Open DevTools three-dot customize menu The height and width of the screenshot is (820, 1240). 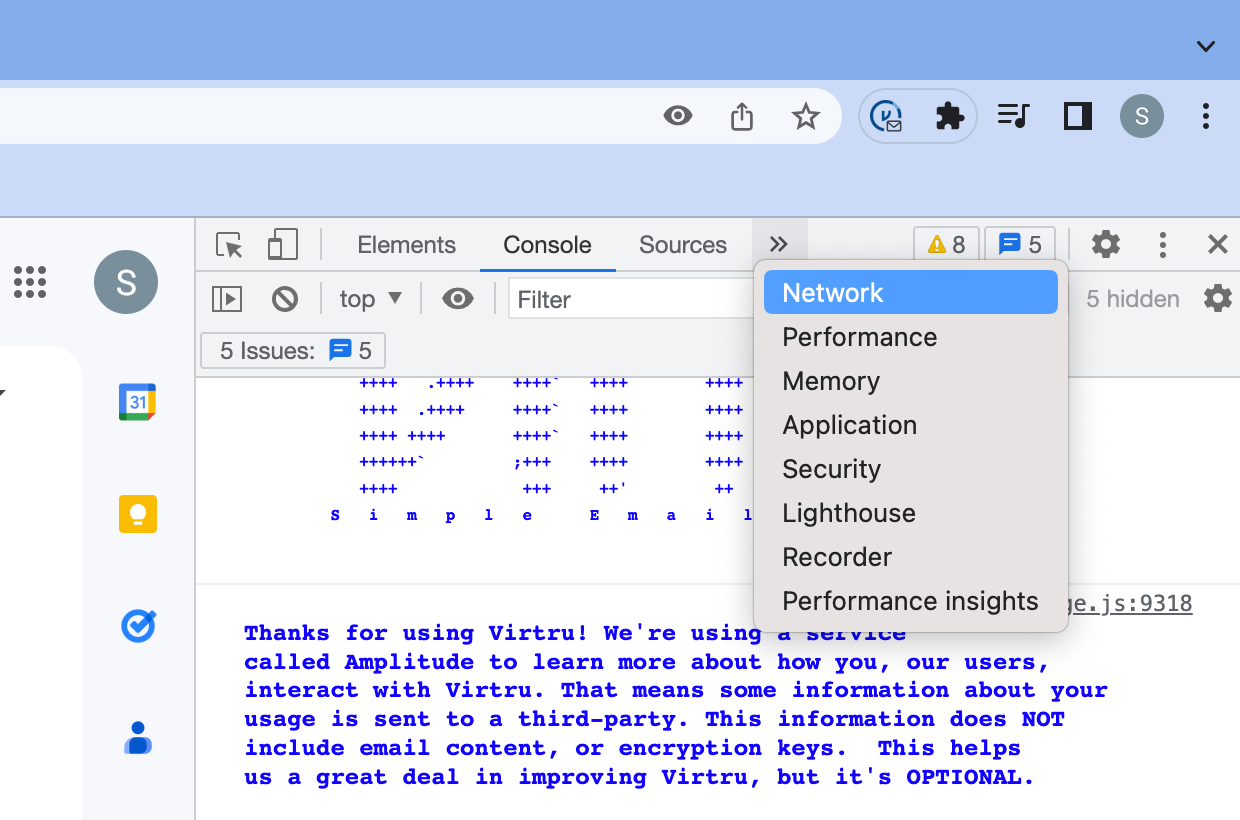tap(1162, 245)
